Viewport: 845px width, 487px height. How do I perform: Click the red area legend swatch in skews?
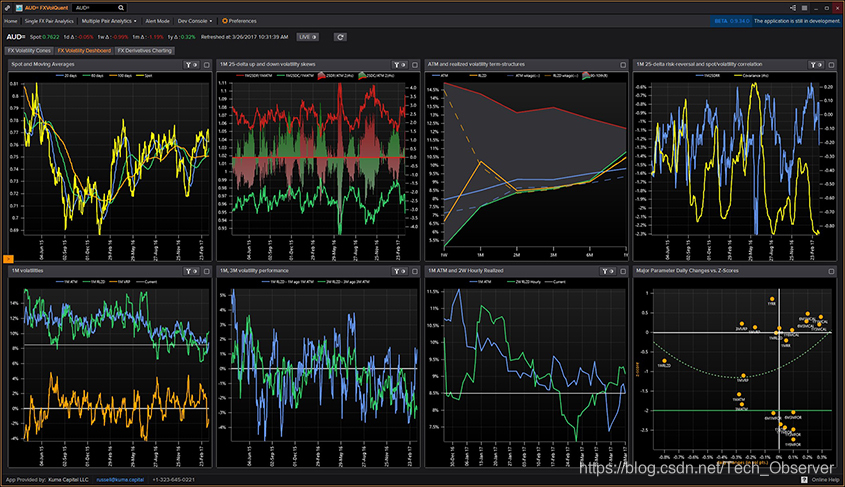321,76
